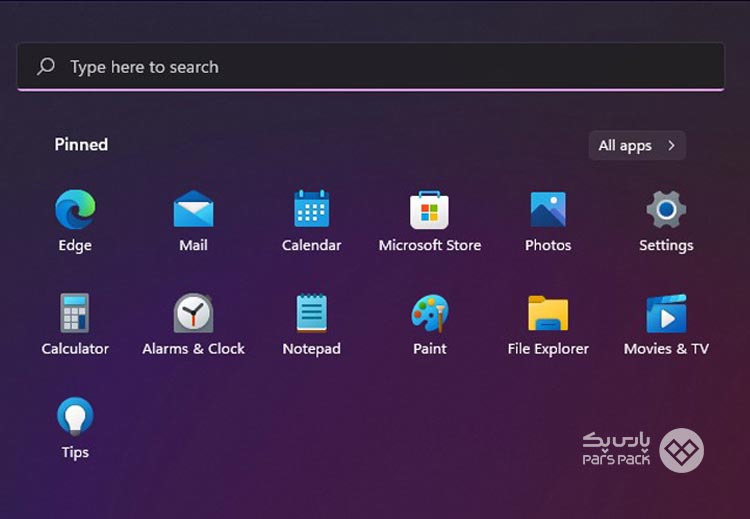Image resolution: width=750 pixels, height=519 pixels.
Task: Click the chevron arrow in All apps
Action: tap(672, 145)
